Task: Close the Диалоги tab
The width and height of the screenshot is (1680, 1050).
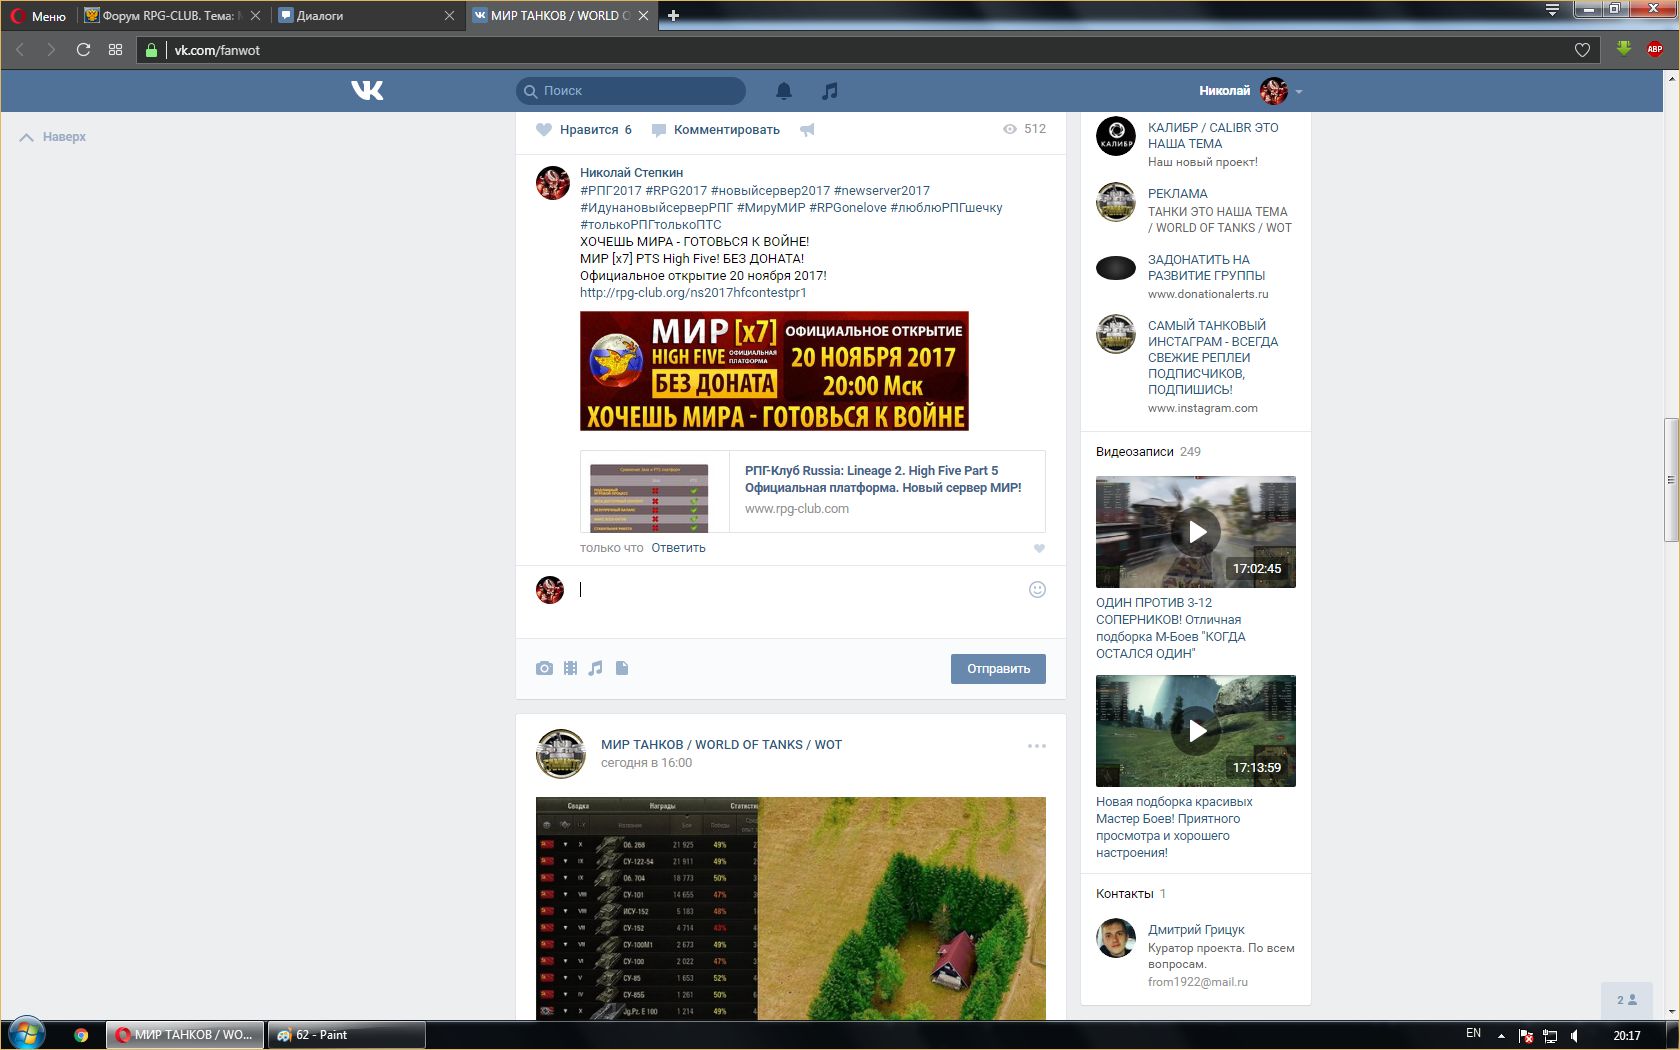Action: coord(449,16)
